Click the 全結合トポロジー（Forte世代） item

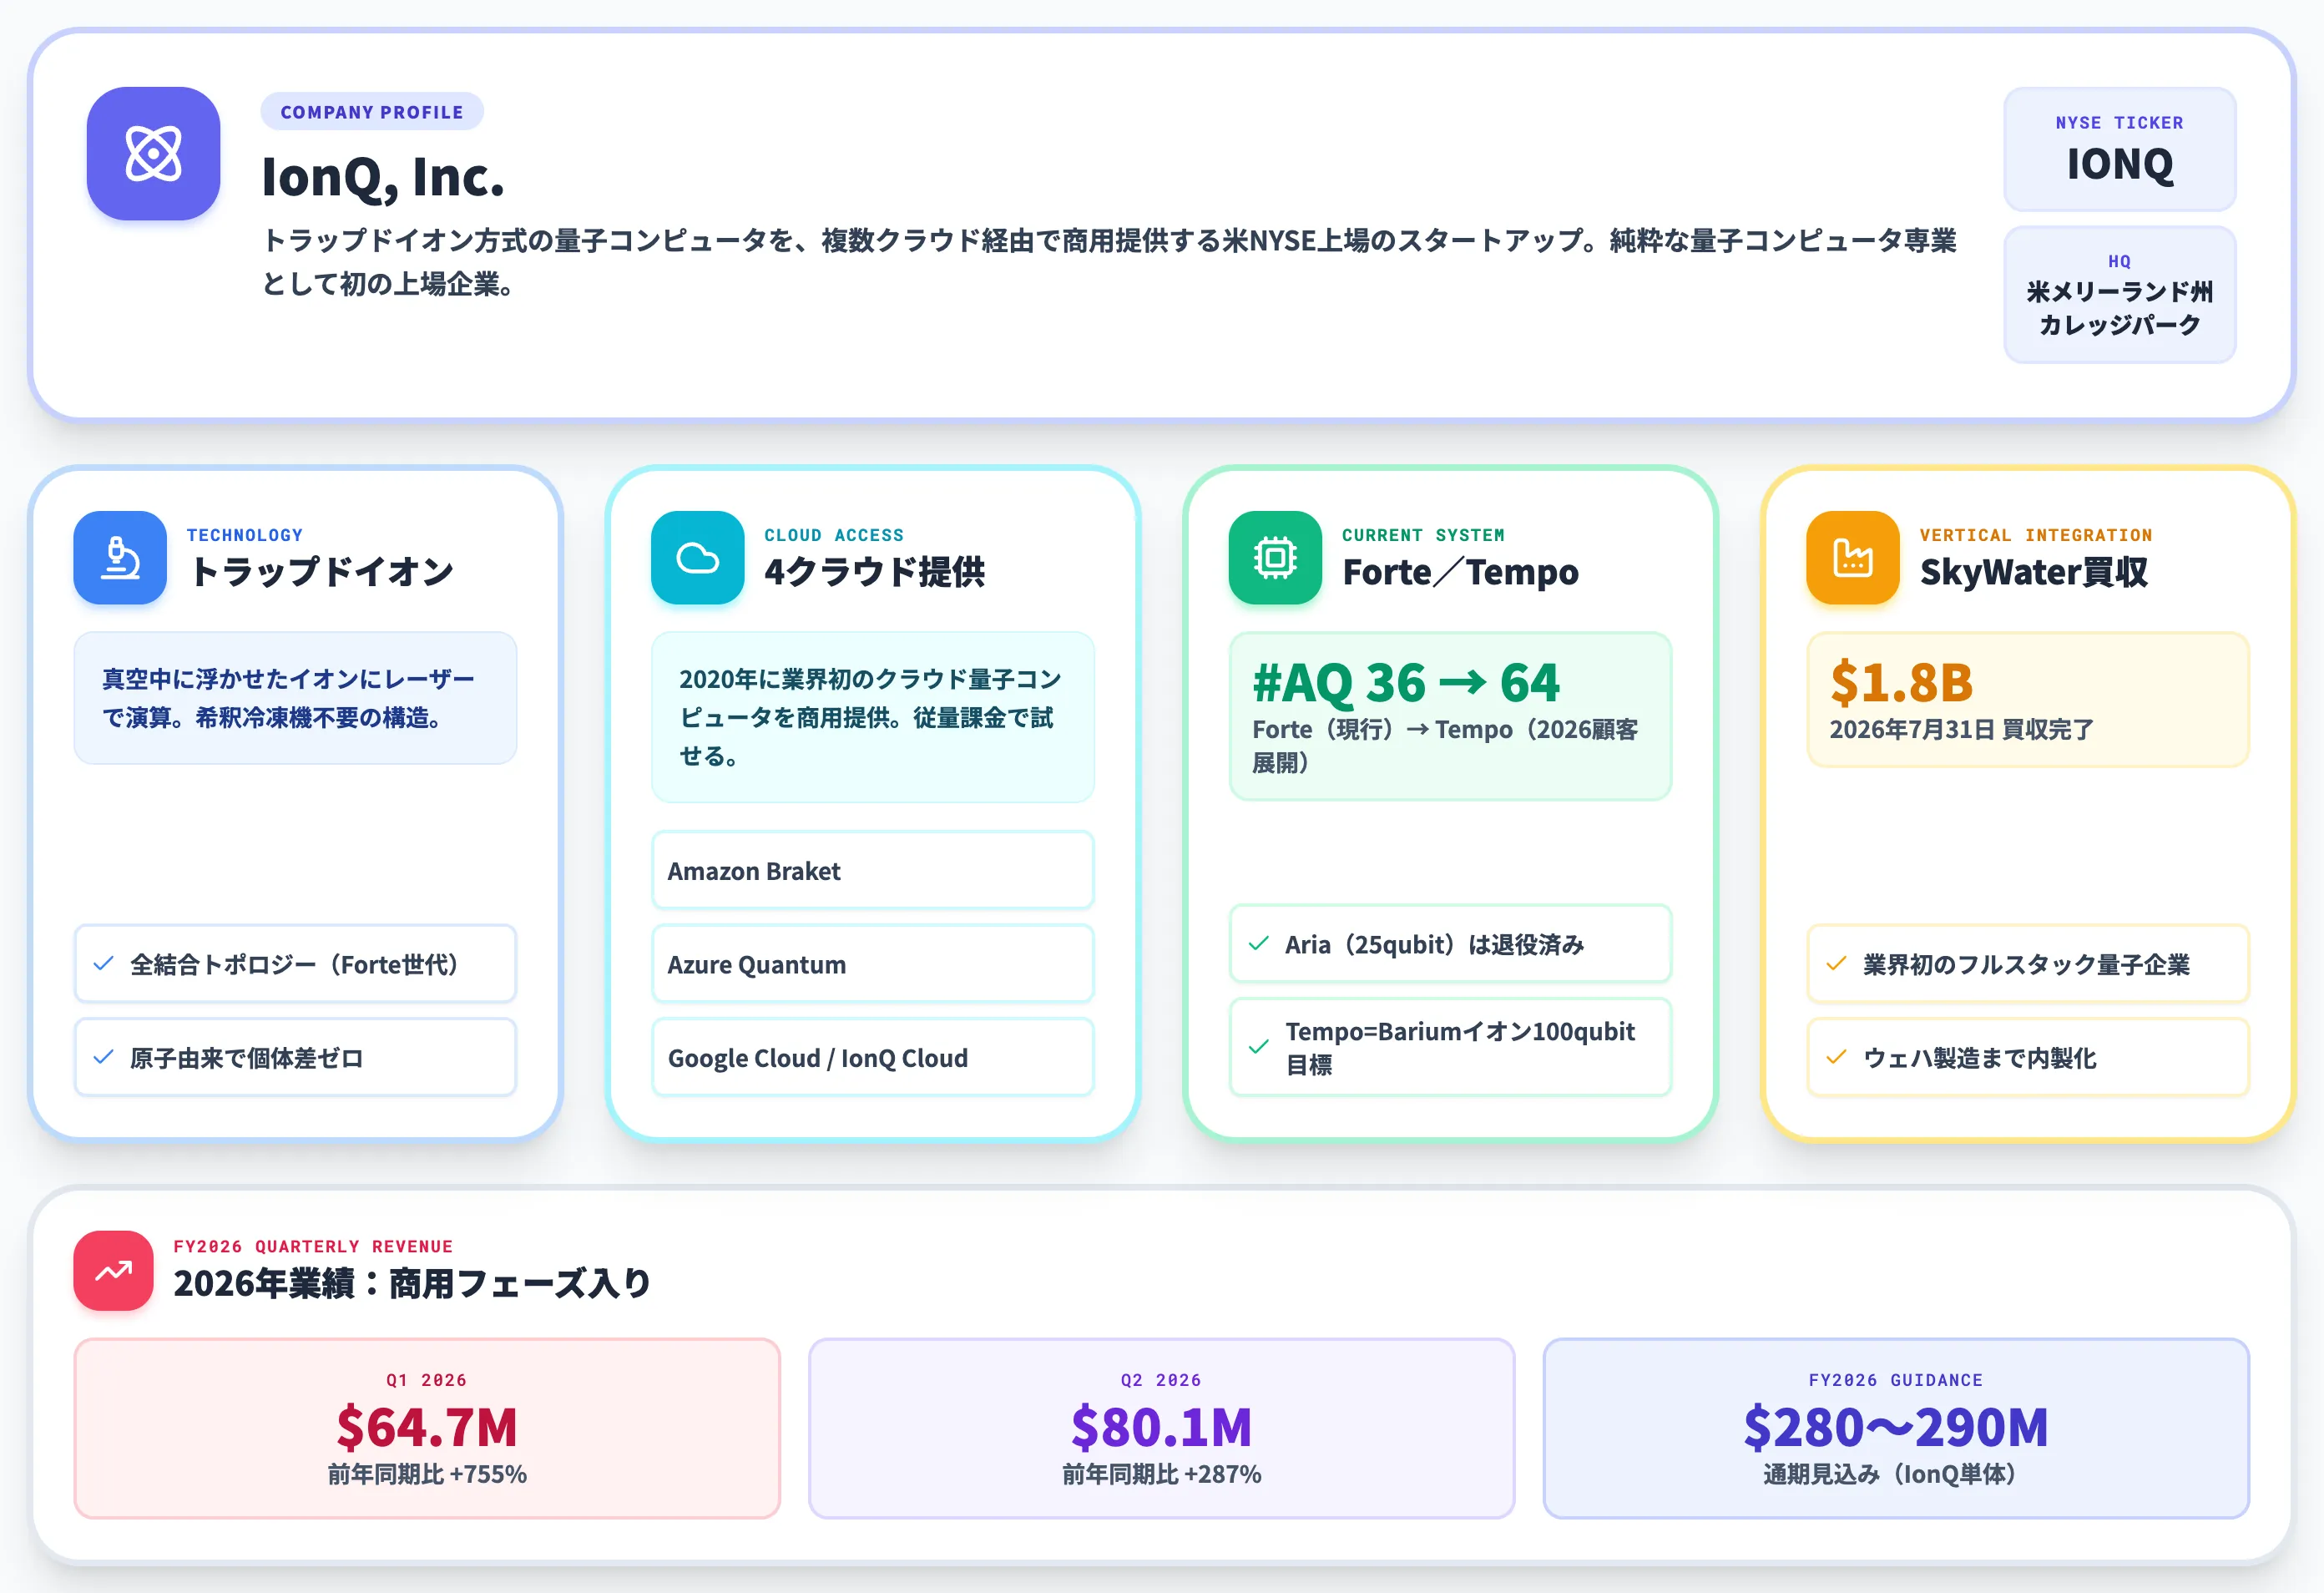295,964
